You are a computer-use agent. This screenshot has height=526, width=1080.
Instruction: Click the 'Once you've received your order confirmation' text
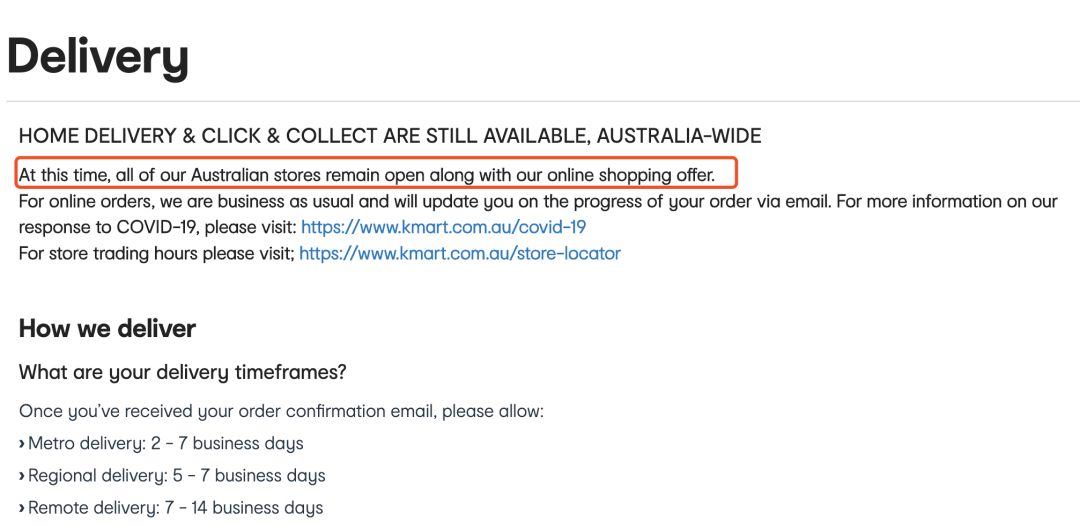click(x=281, y=412)
